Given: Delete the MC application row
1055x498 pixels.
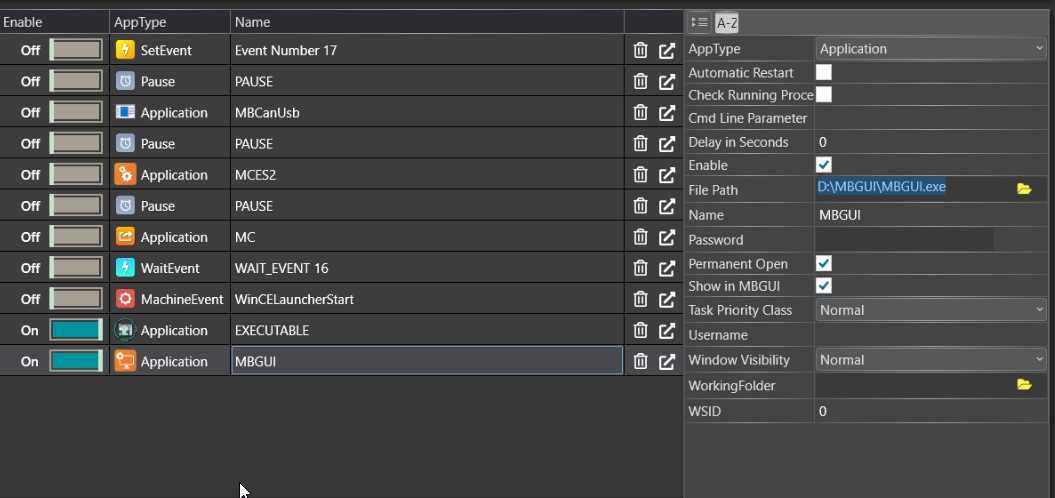Looking at the screenshot, I should (x=641, y=237).
